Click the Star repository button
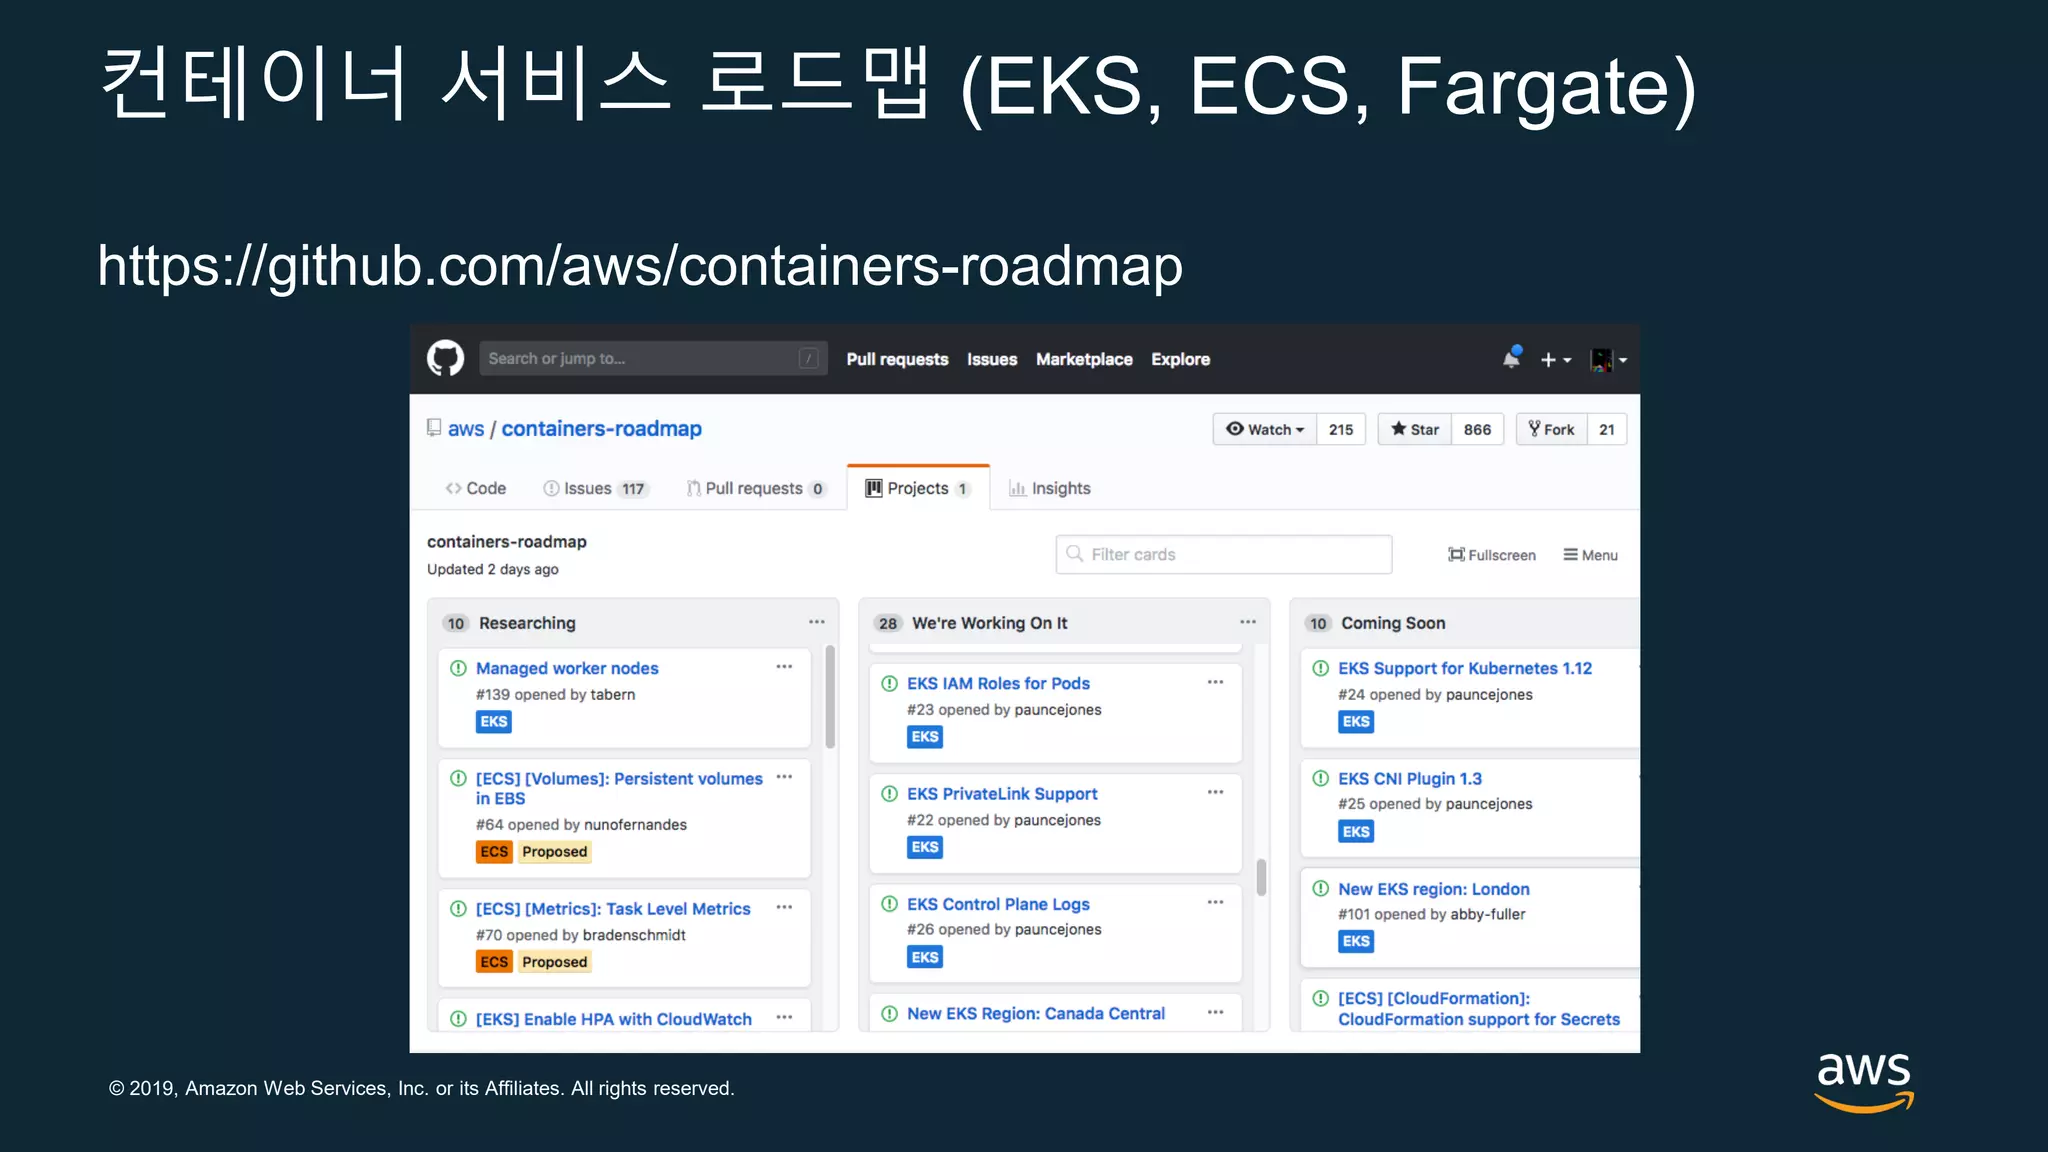Screen dimensions: 2048x1152 (1415, 429)
